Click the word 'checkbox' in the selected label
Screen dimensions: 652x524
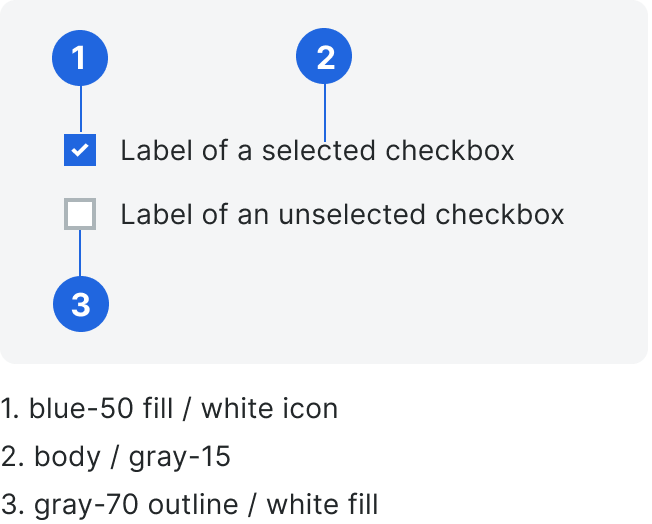[x=450, y=150]
